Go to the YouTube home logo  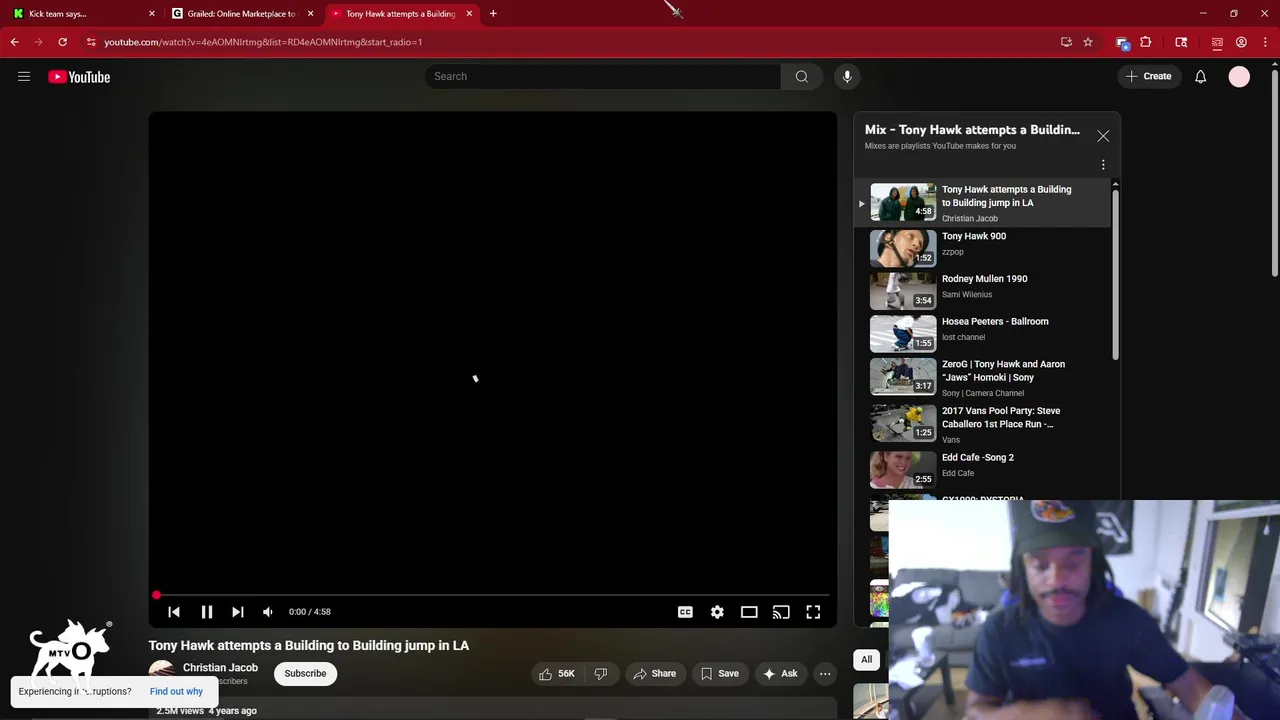(x=79, y=77)
